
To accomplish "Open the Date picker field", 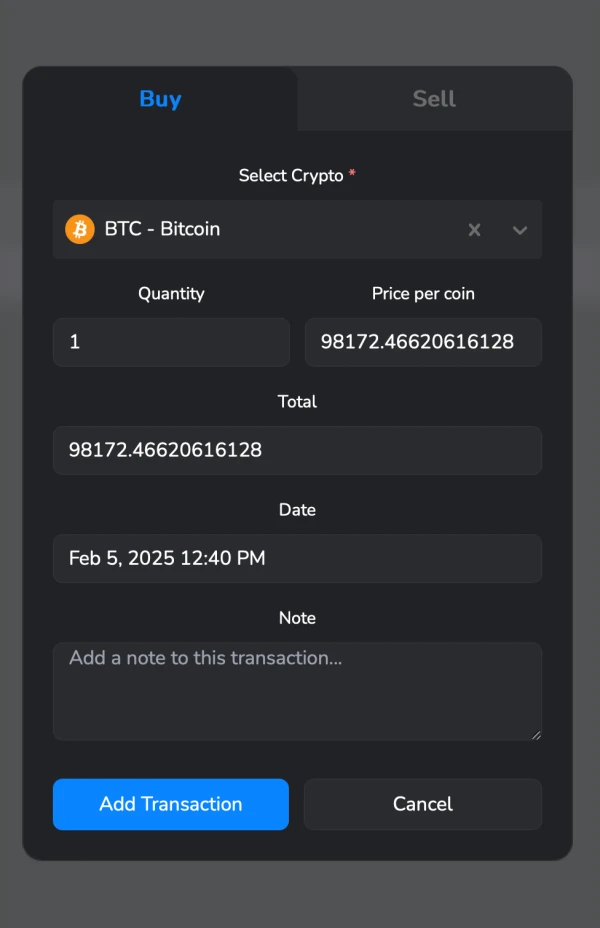I will click(297, 558).
